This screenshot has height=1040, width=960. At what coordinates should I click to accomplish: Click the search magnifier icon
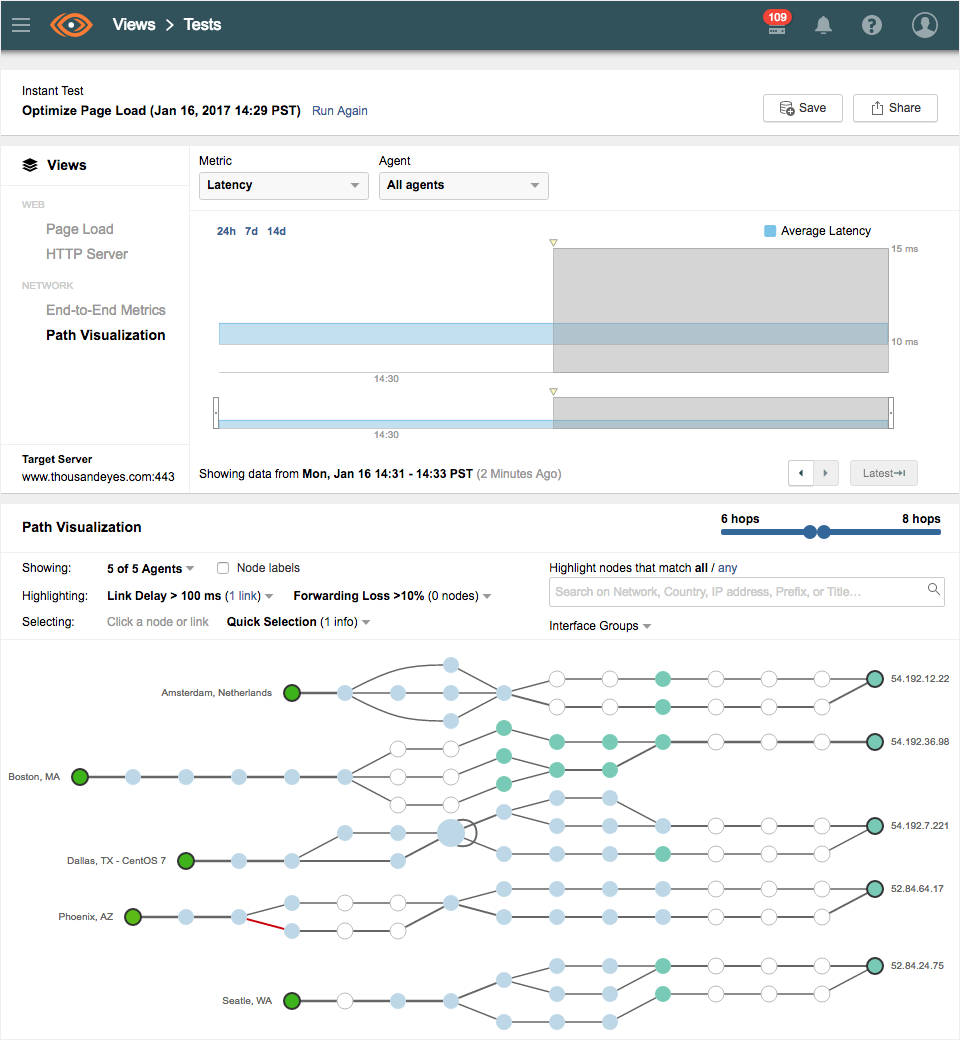pos(934,590)
